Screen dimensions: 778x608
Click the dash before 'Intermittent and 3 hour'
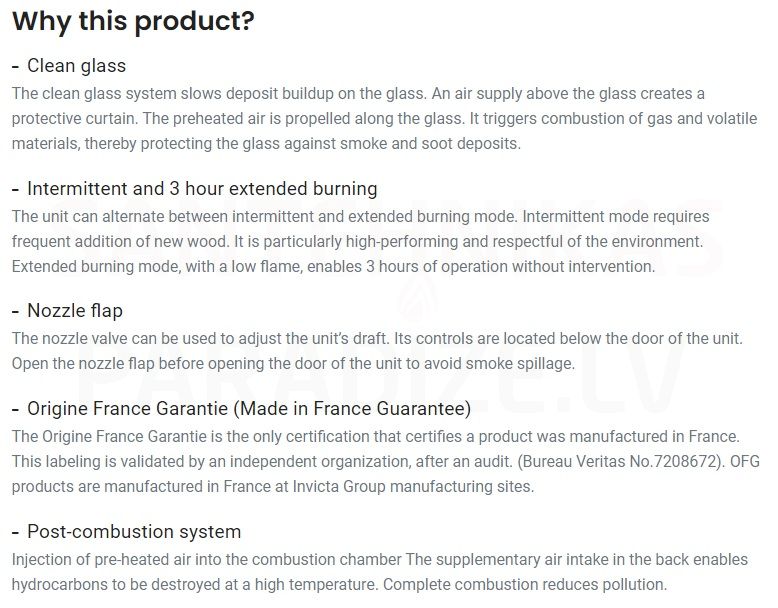tap(15, 190)
